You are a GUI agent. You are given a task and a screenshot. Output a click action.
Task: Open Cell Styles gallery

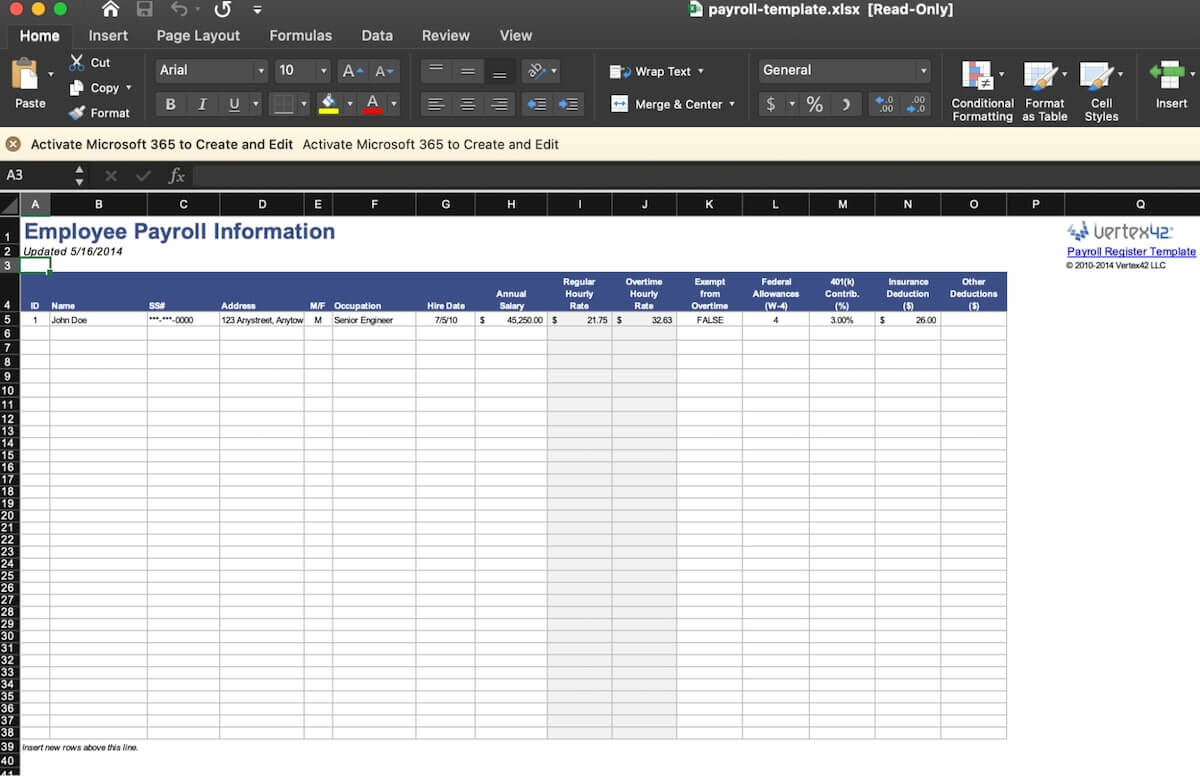pos(1101,92)
